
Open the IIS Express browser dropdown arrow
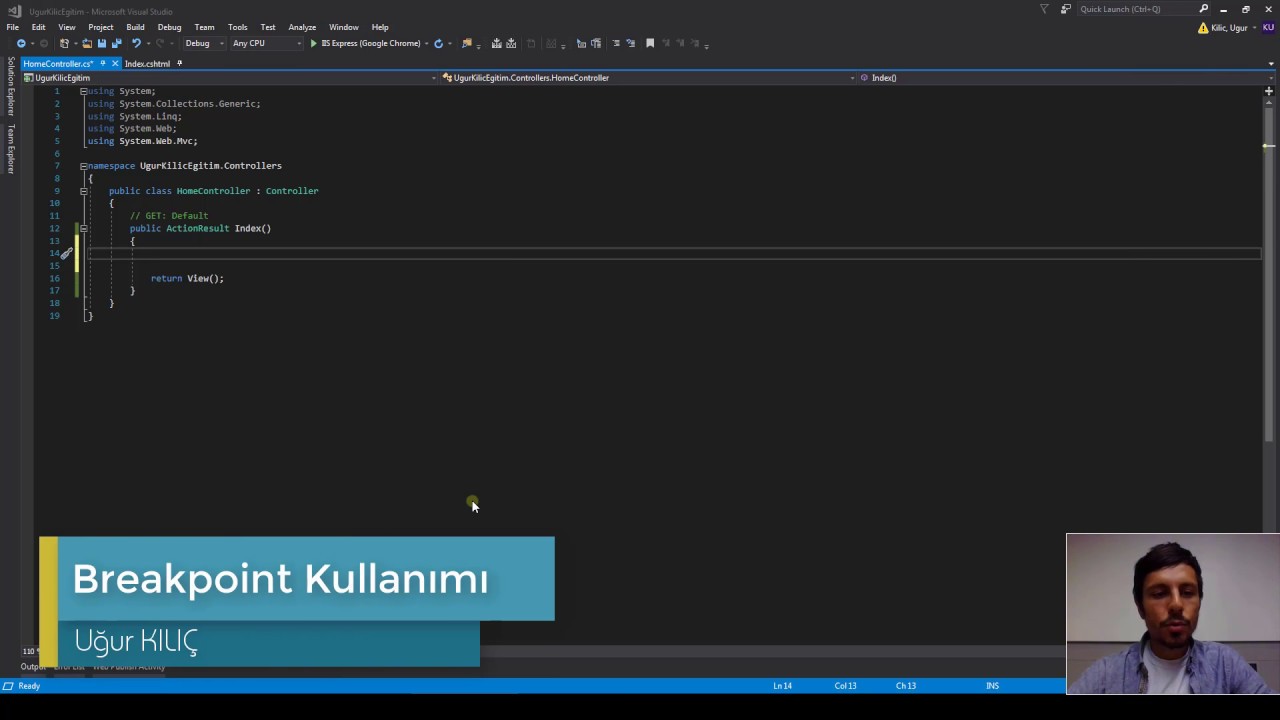coord(426,43)
